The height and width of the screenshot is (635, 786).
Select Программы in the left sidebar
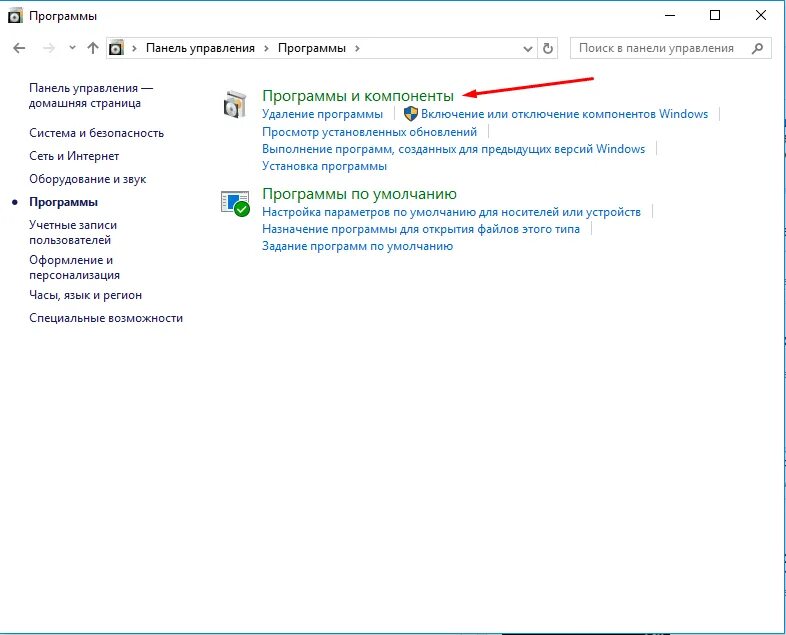pos(63,202)
